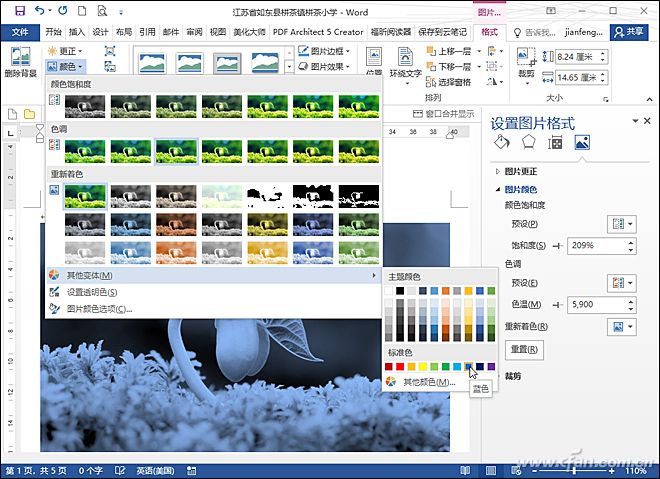Open the Recolor (重新着色) dropdown in pane

coord(622,327)
